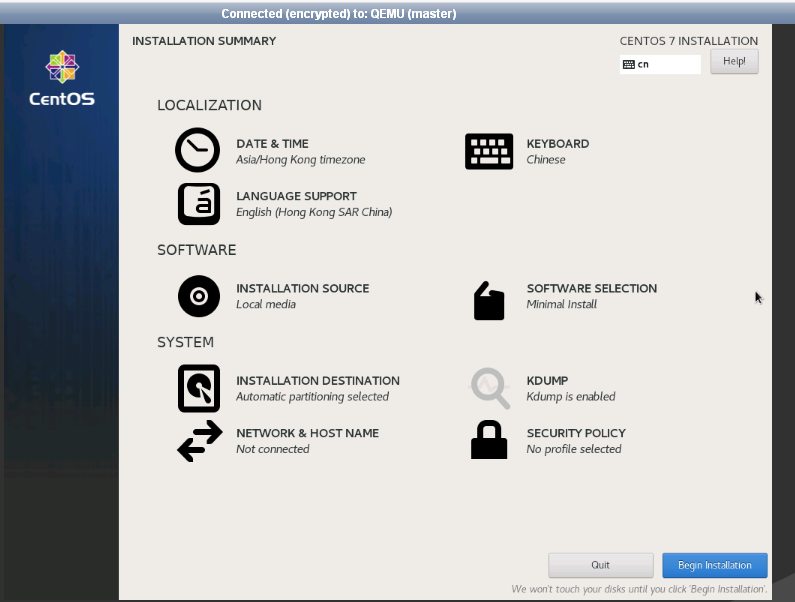
Task: Click the Asia/Hong Kong timezone text
Action: click(x=301, y=160)
